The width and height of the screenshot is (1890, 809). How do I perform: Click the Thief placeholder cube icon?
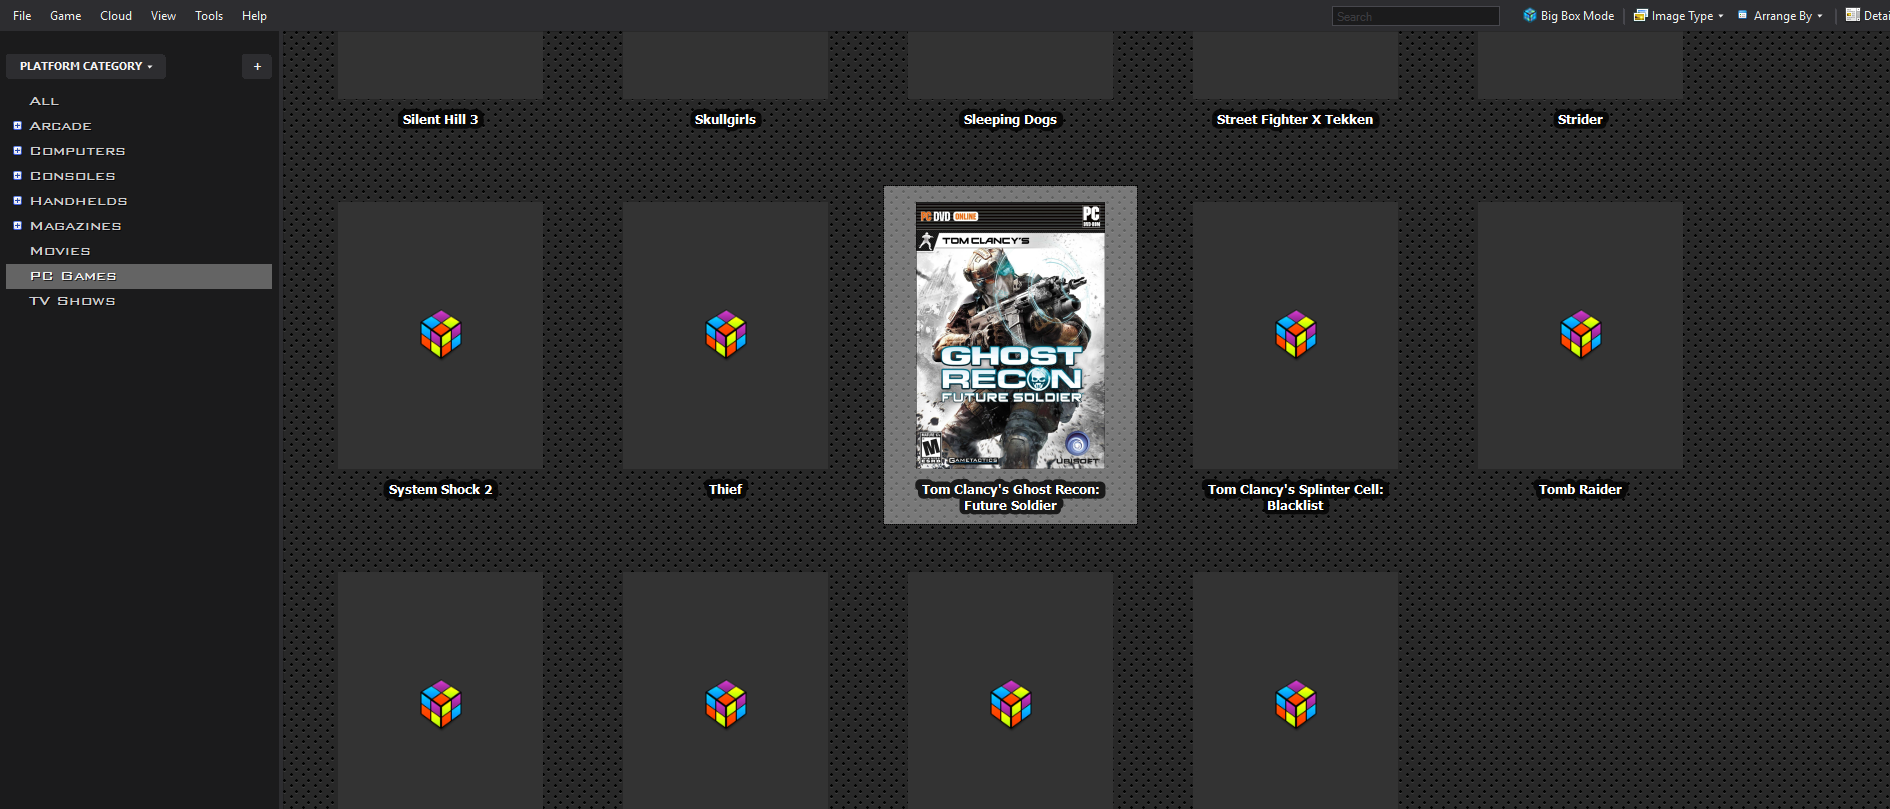[726, 334]
